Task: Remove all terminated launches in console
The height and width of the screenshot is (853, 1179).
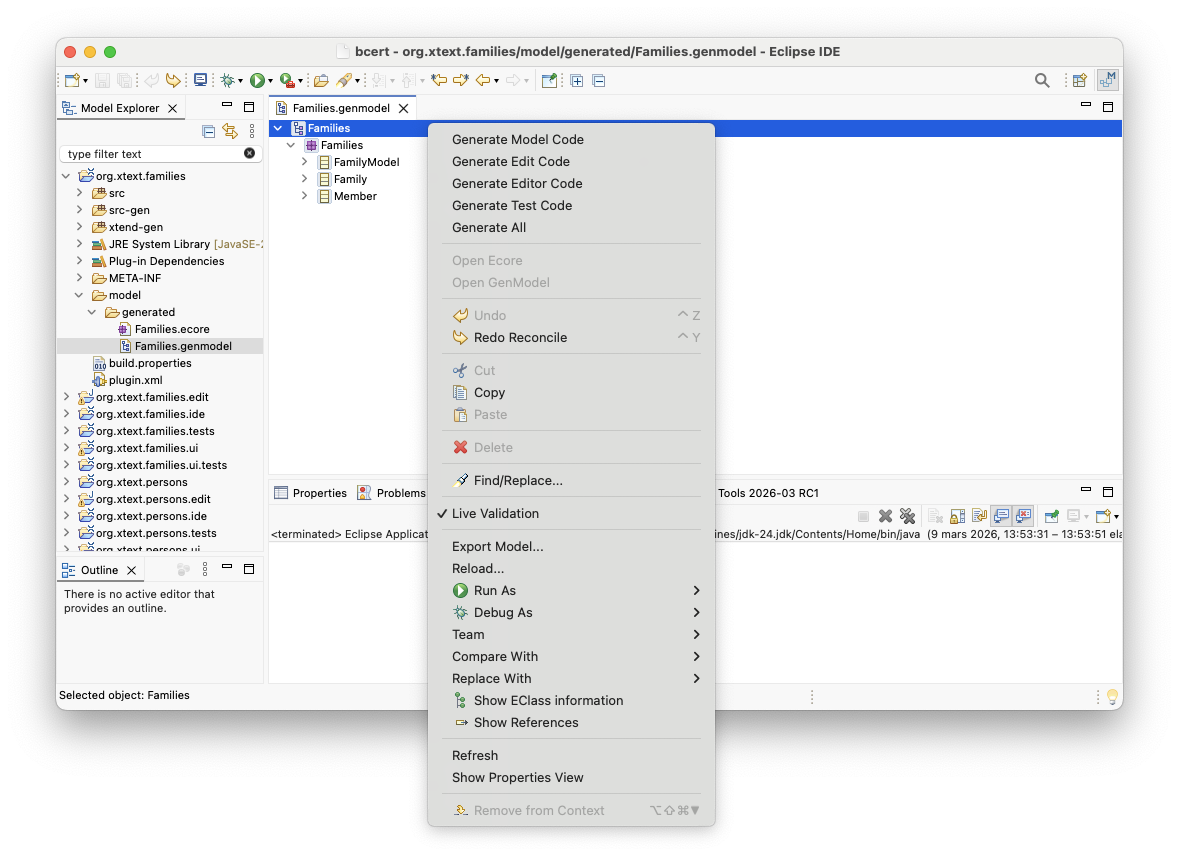Action: point(908,516)
